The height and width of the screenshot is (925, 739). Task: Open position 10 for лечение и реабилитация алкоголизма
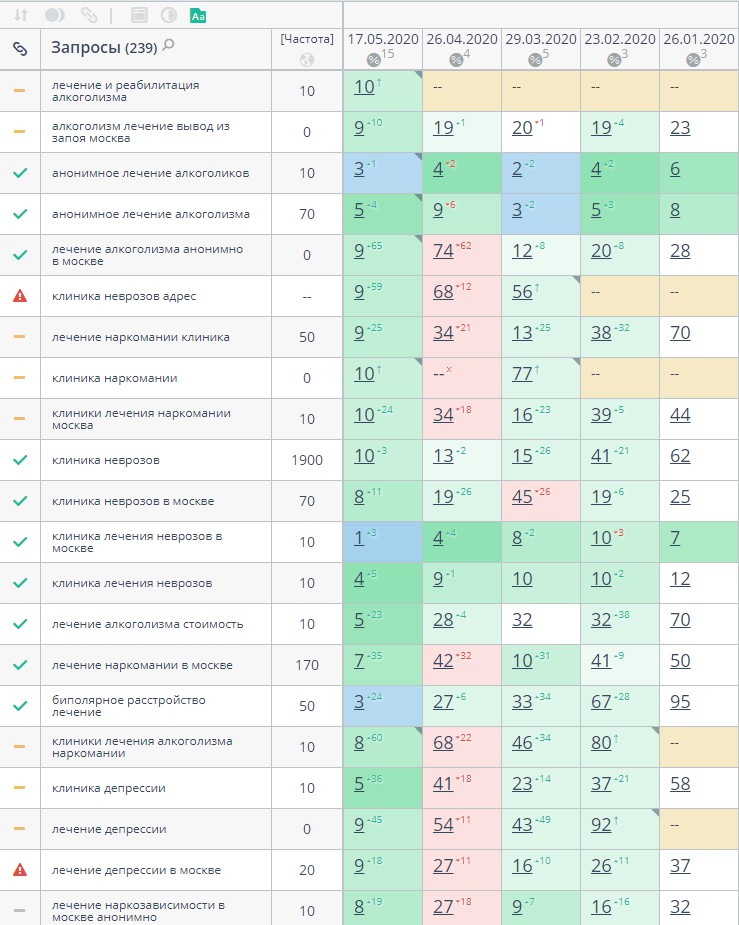(x=364, y=87)
